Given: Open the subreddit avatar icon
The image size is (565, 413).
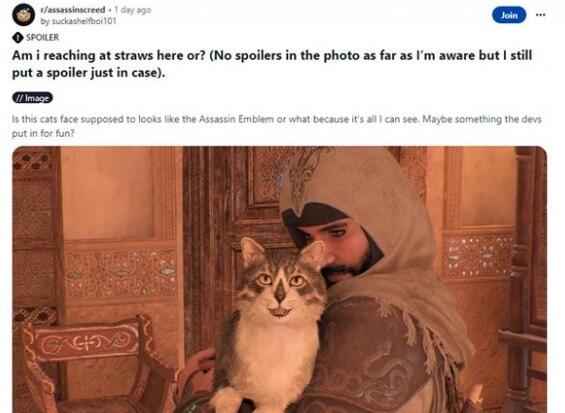Looking at the screenshot, I should coord(23,15).
